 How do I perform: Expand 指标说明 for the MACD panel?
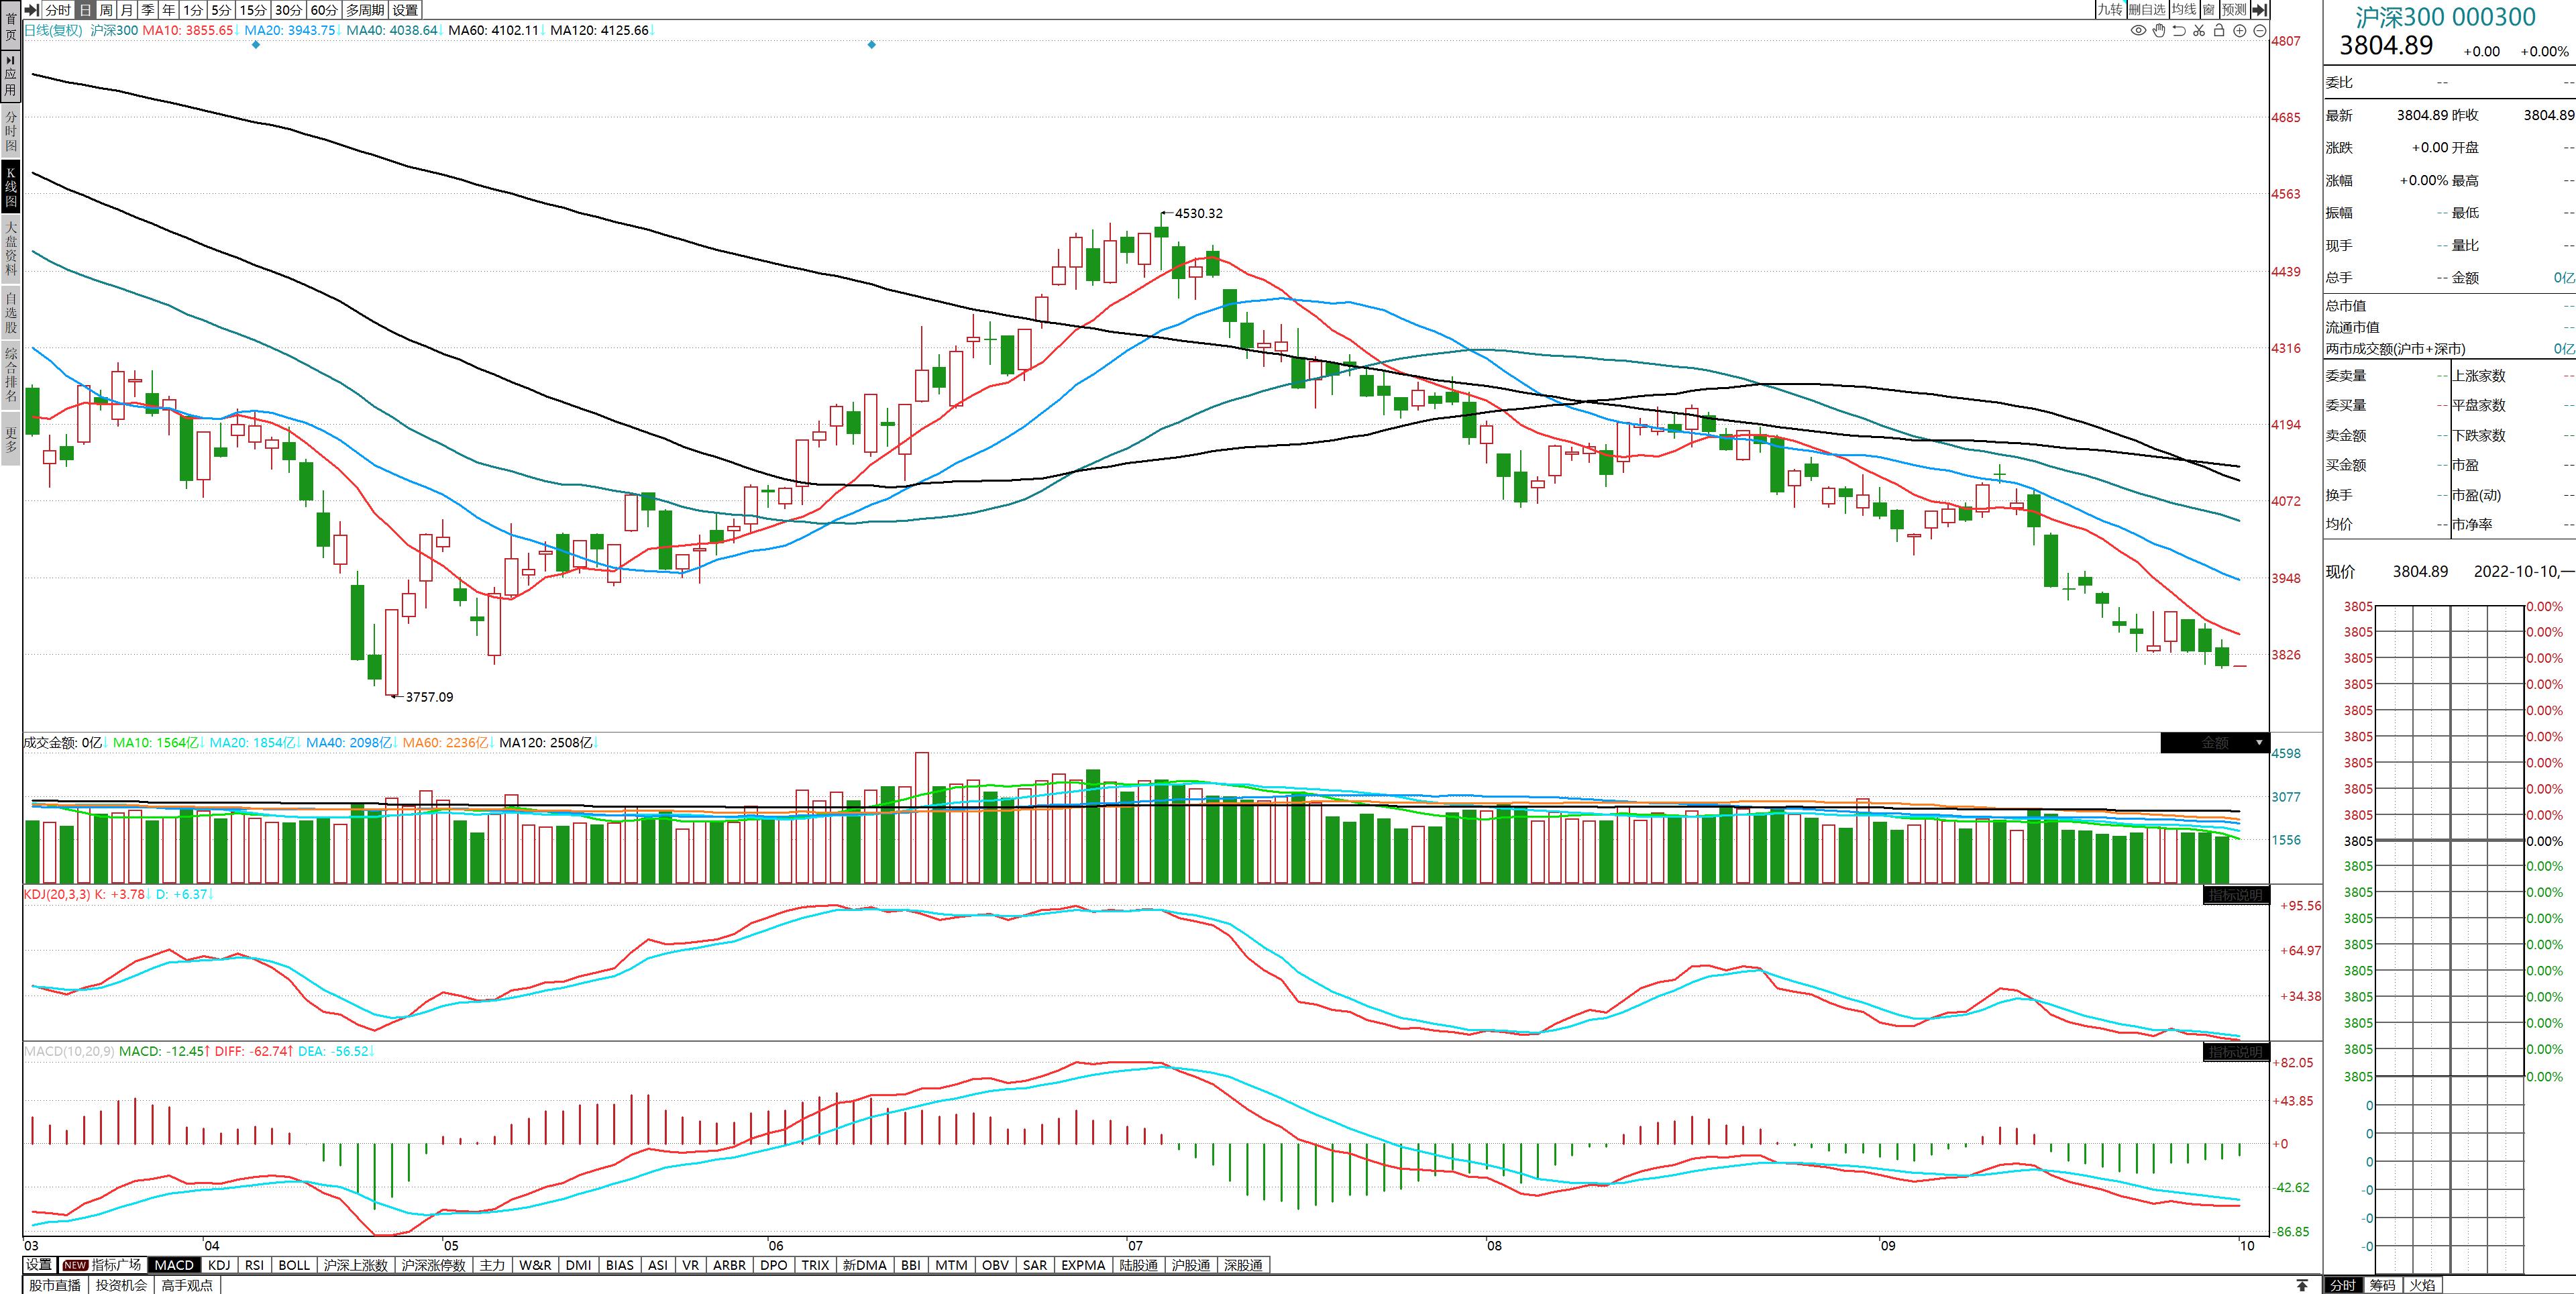[2235, 1052]
